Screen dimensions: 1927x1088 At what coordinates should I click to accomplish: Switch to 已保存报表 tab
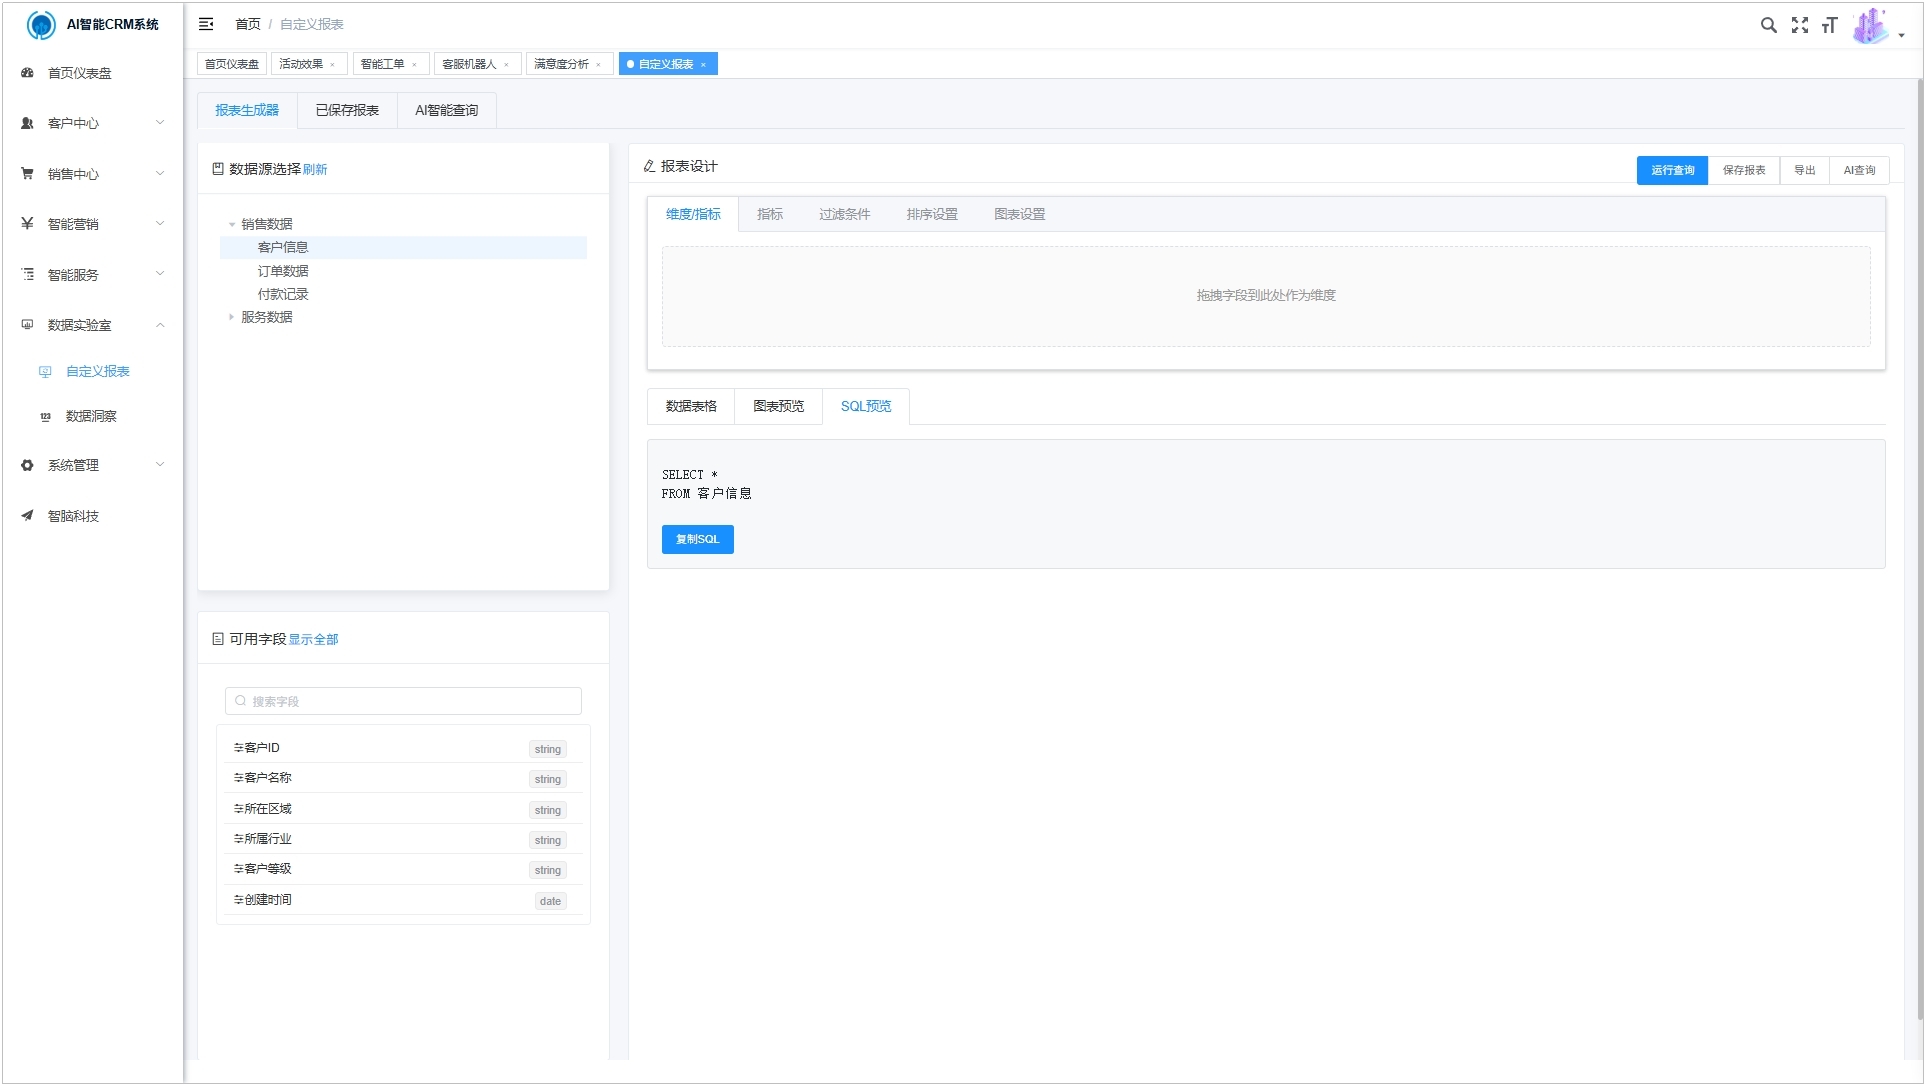(x=347, y=110)
